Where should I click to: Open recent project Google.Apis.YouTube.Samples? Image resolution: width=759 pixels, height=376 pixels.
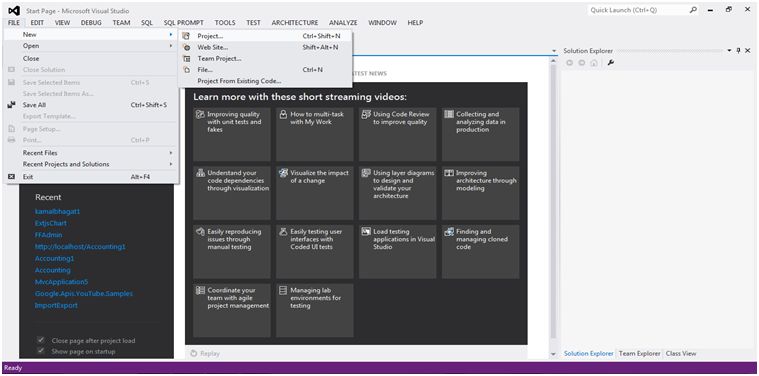pos(84,294)
